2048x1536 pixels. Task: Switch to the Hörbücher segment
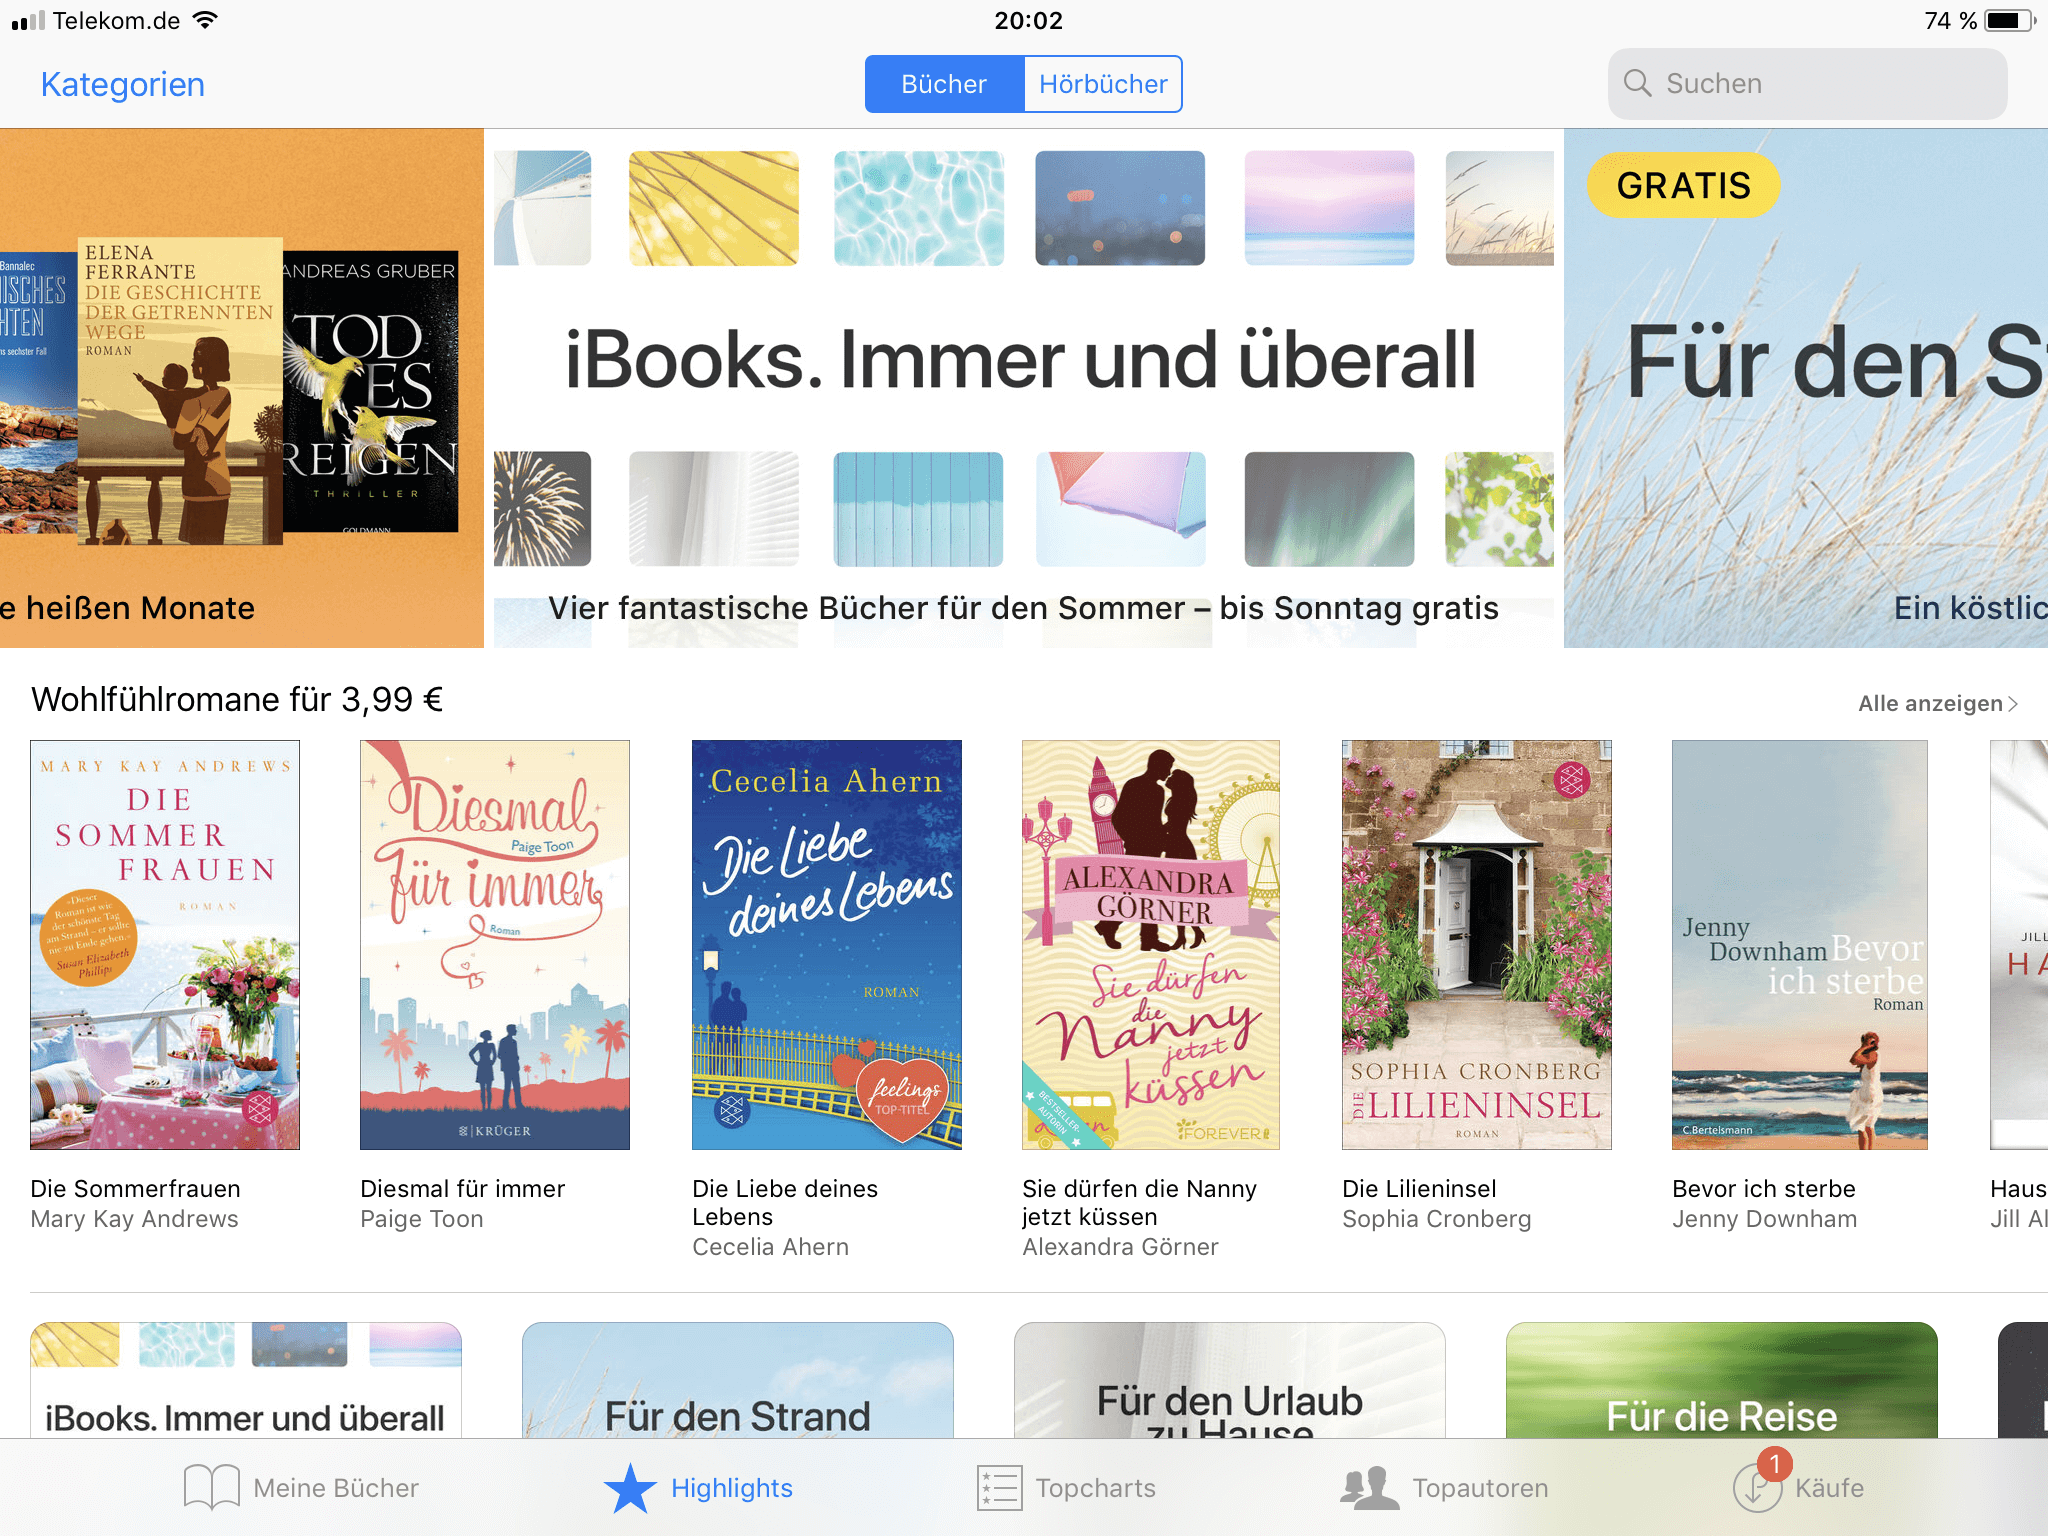[1103, 84]
